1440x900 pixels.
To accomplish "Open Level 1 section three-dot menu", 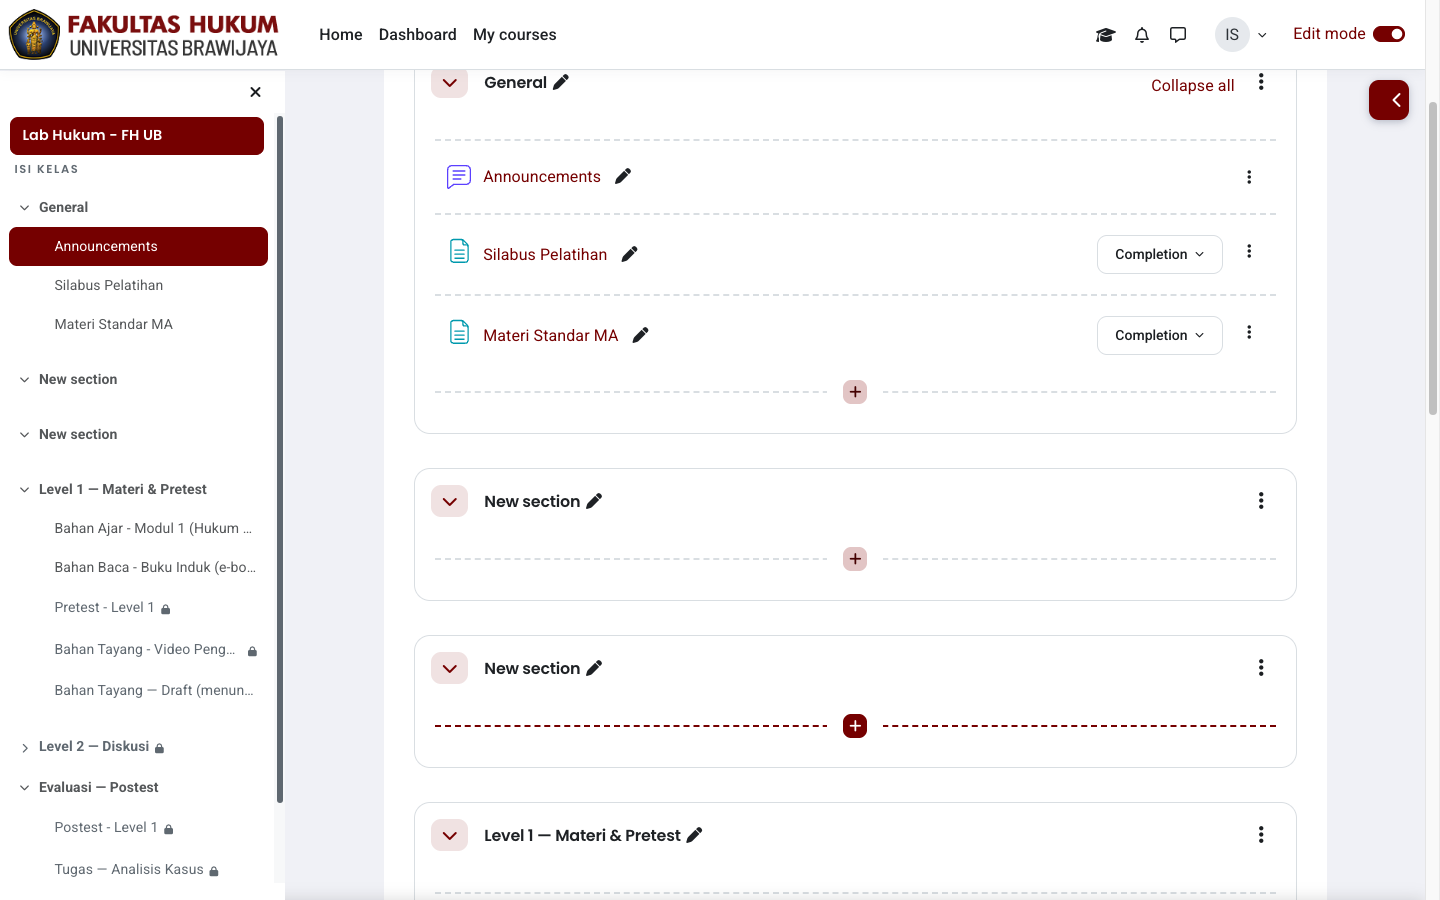I will [1261, 835].
